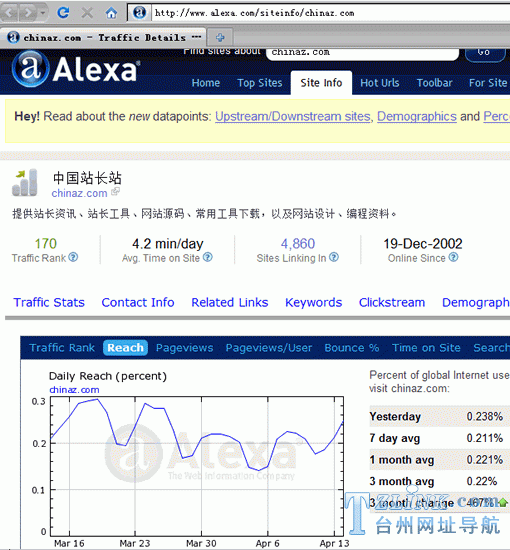Follow the Demographics link in yellow notice
The image size is (510, 550).
[417, 116]
